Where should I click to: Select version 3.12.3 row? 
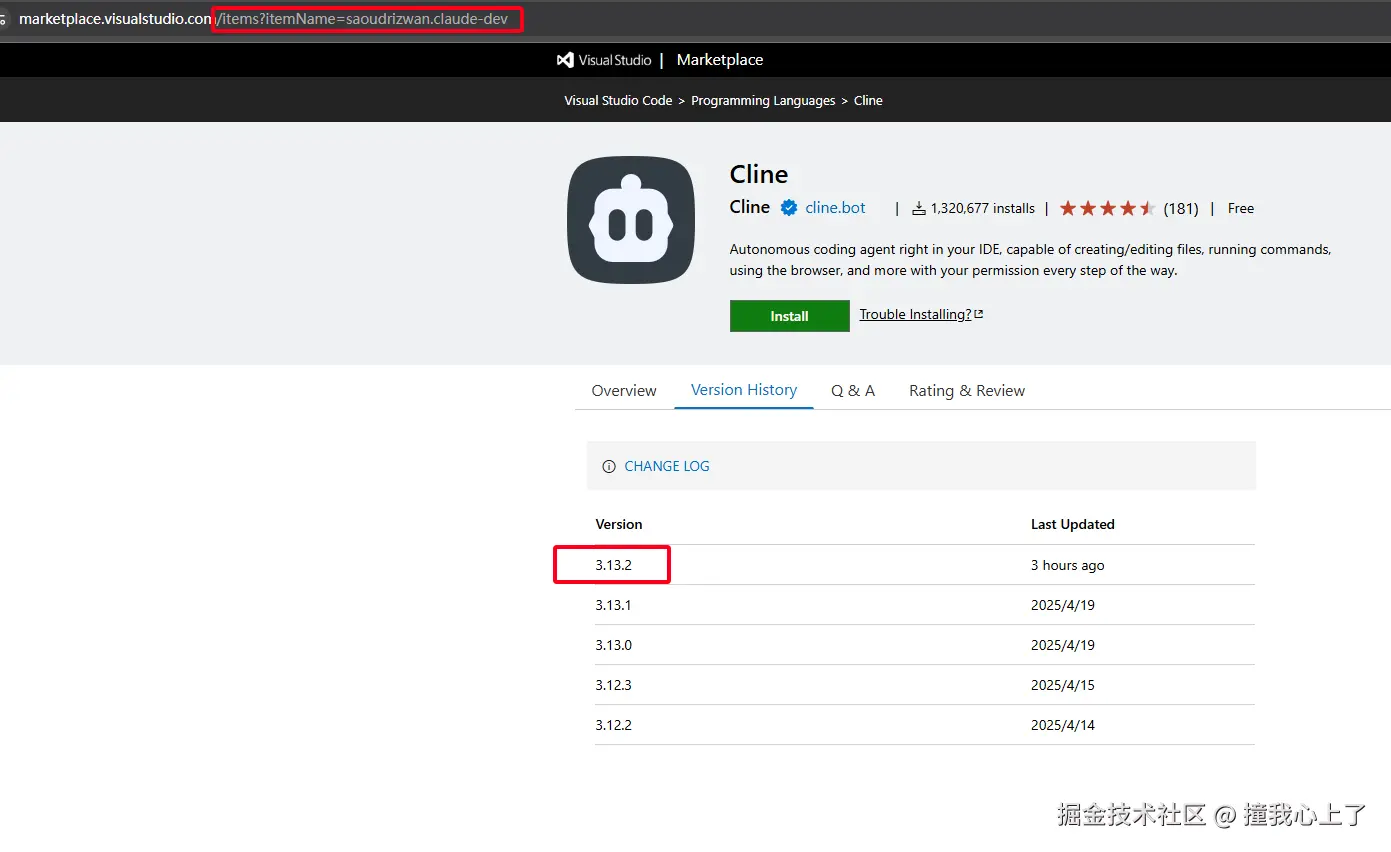[924, 685]
